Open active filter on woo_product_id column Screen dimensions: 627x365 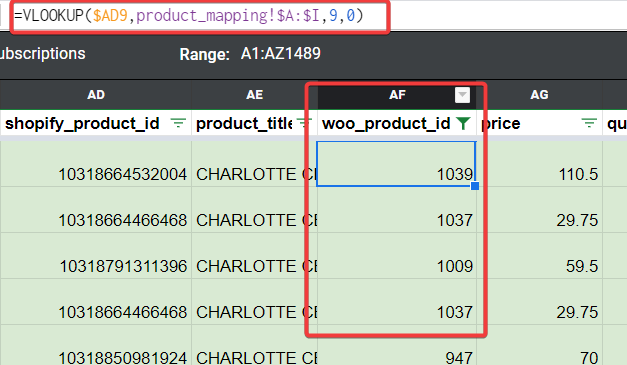(463, 123)
